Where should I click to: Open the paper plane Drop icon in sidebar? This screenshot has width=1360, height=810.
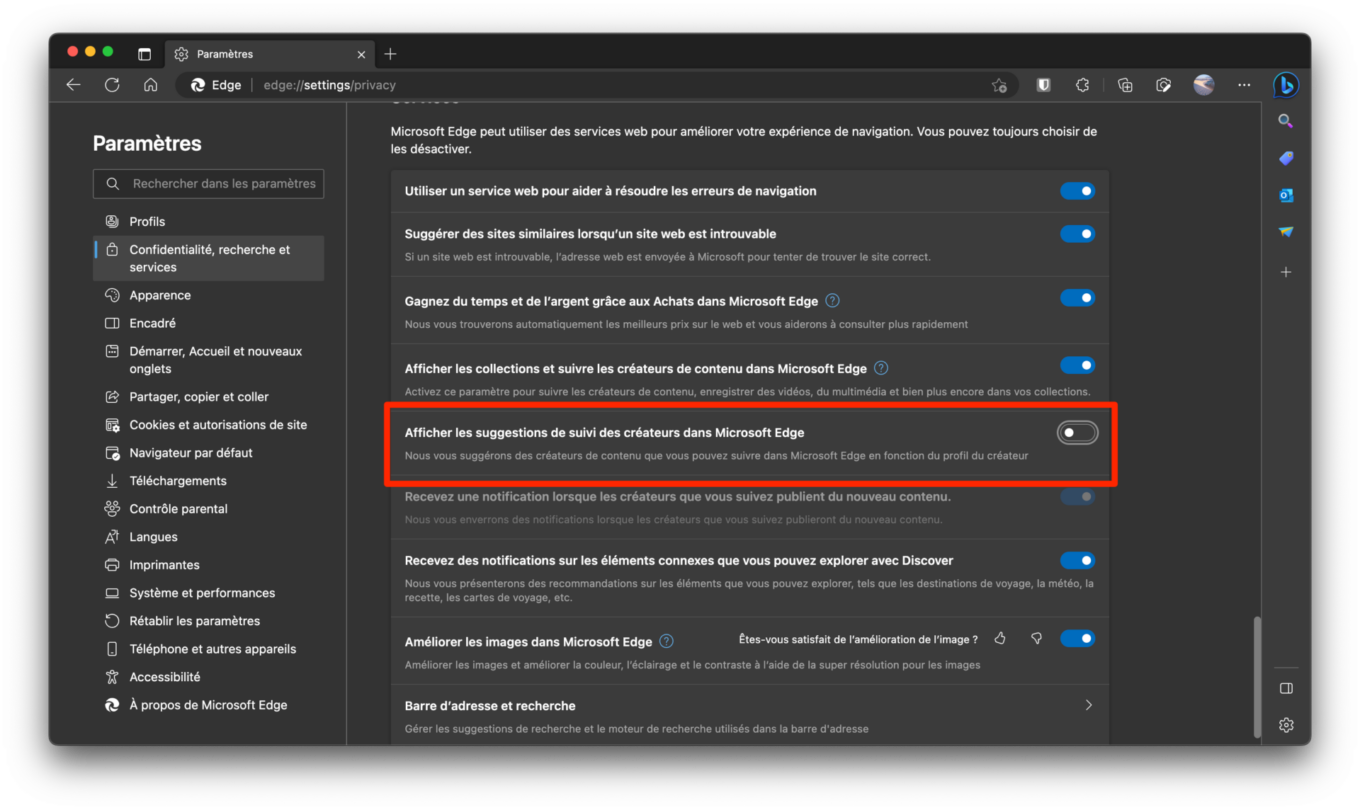[x=1286, y=232]
